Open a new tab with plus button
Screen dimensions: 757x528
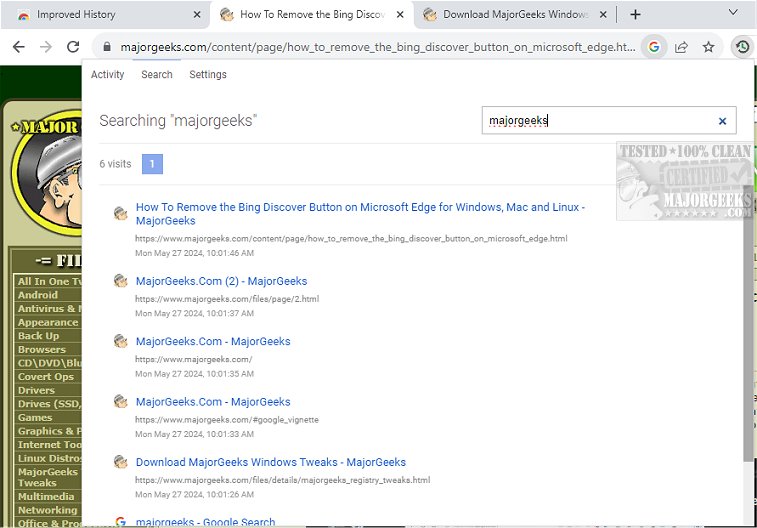635,14
